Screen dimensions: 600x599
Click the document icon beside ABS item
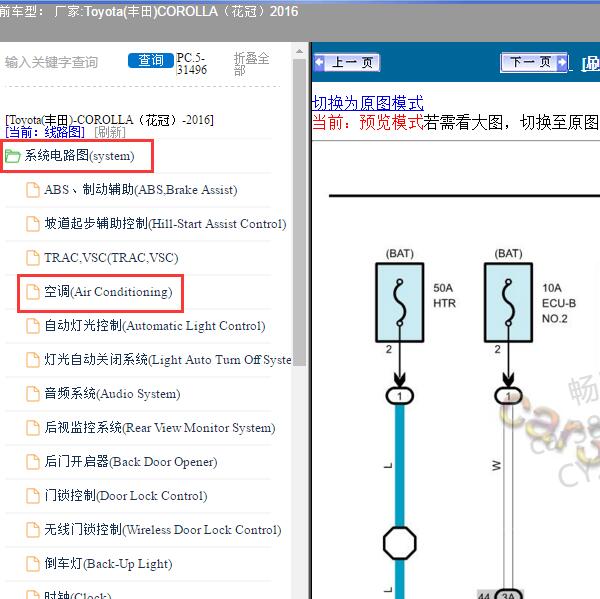point(33,190)
